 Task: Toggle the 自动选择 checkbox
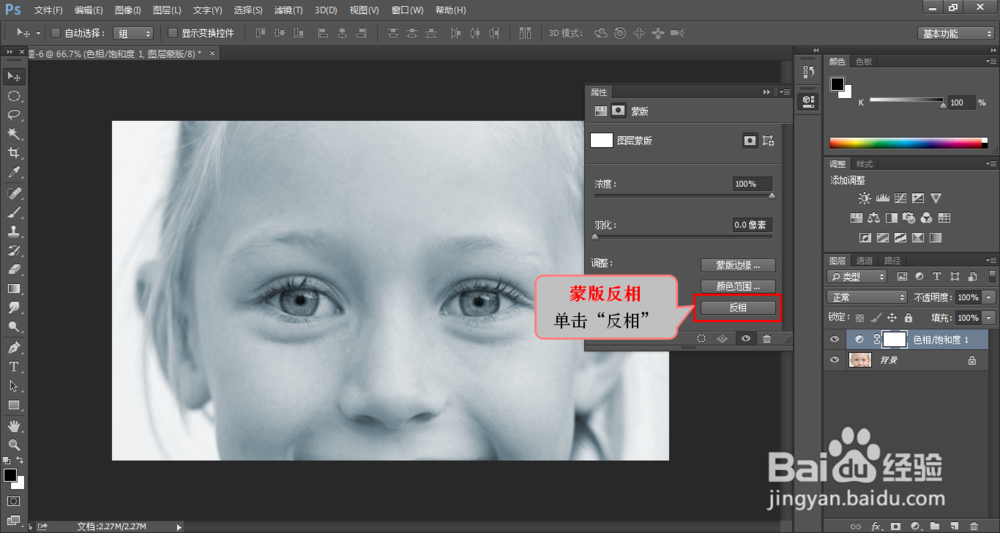tap(55, 33)
